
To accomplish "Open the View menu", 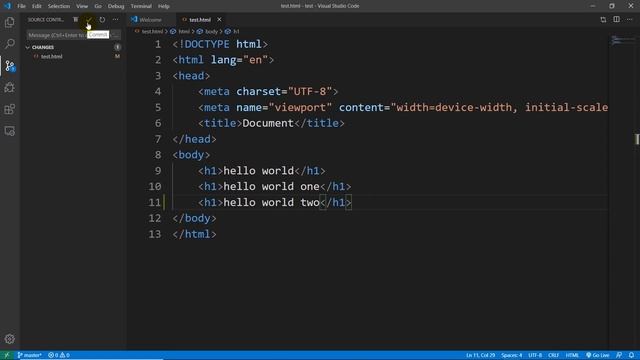I will point(82,6).
